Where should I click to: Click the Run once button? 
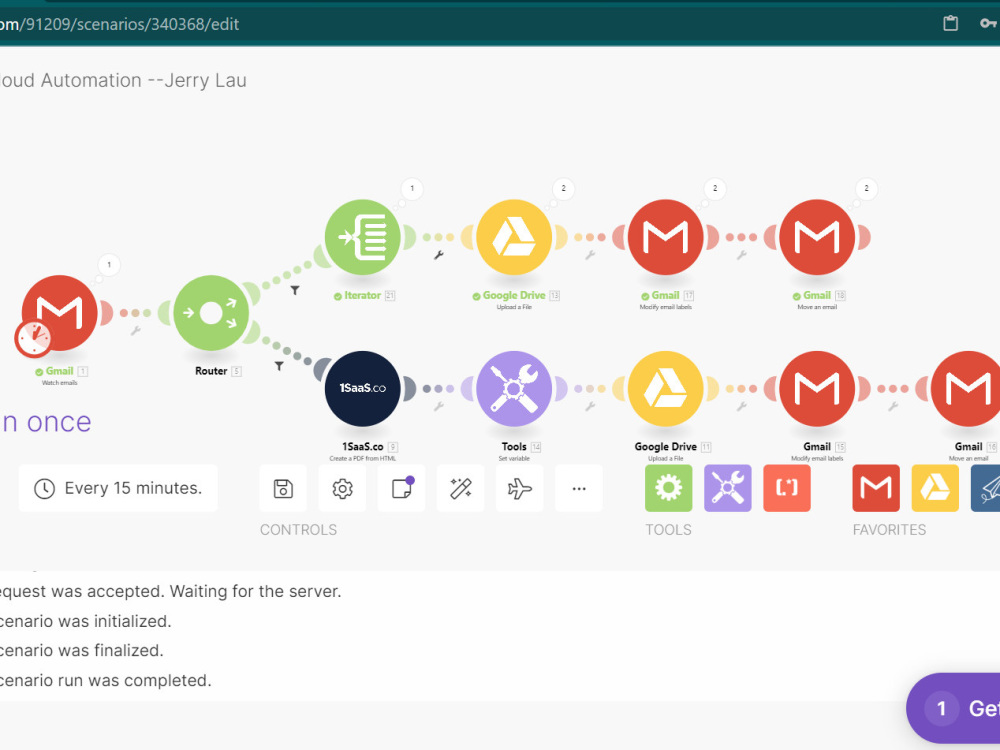click(46, 422)
